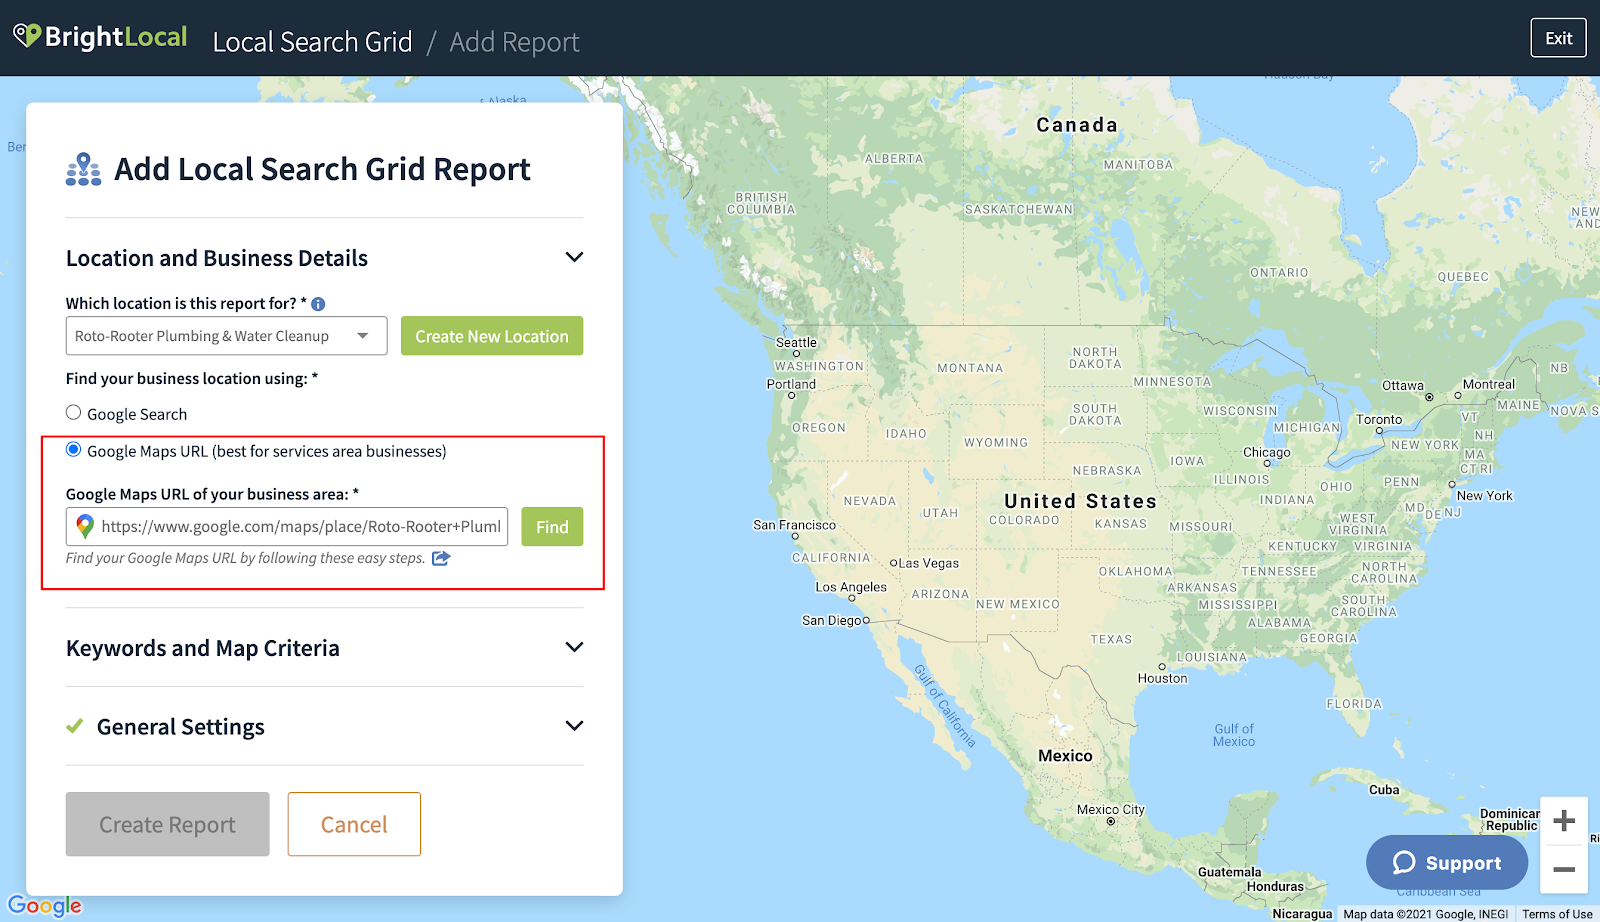The image size is (1600, 922).
Task: Click the Google Maps URL input field
Action: [x=287, y=527]
